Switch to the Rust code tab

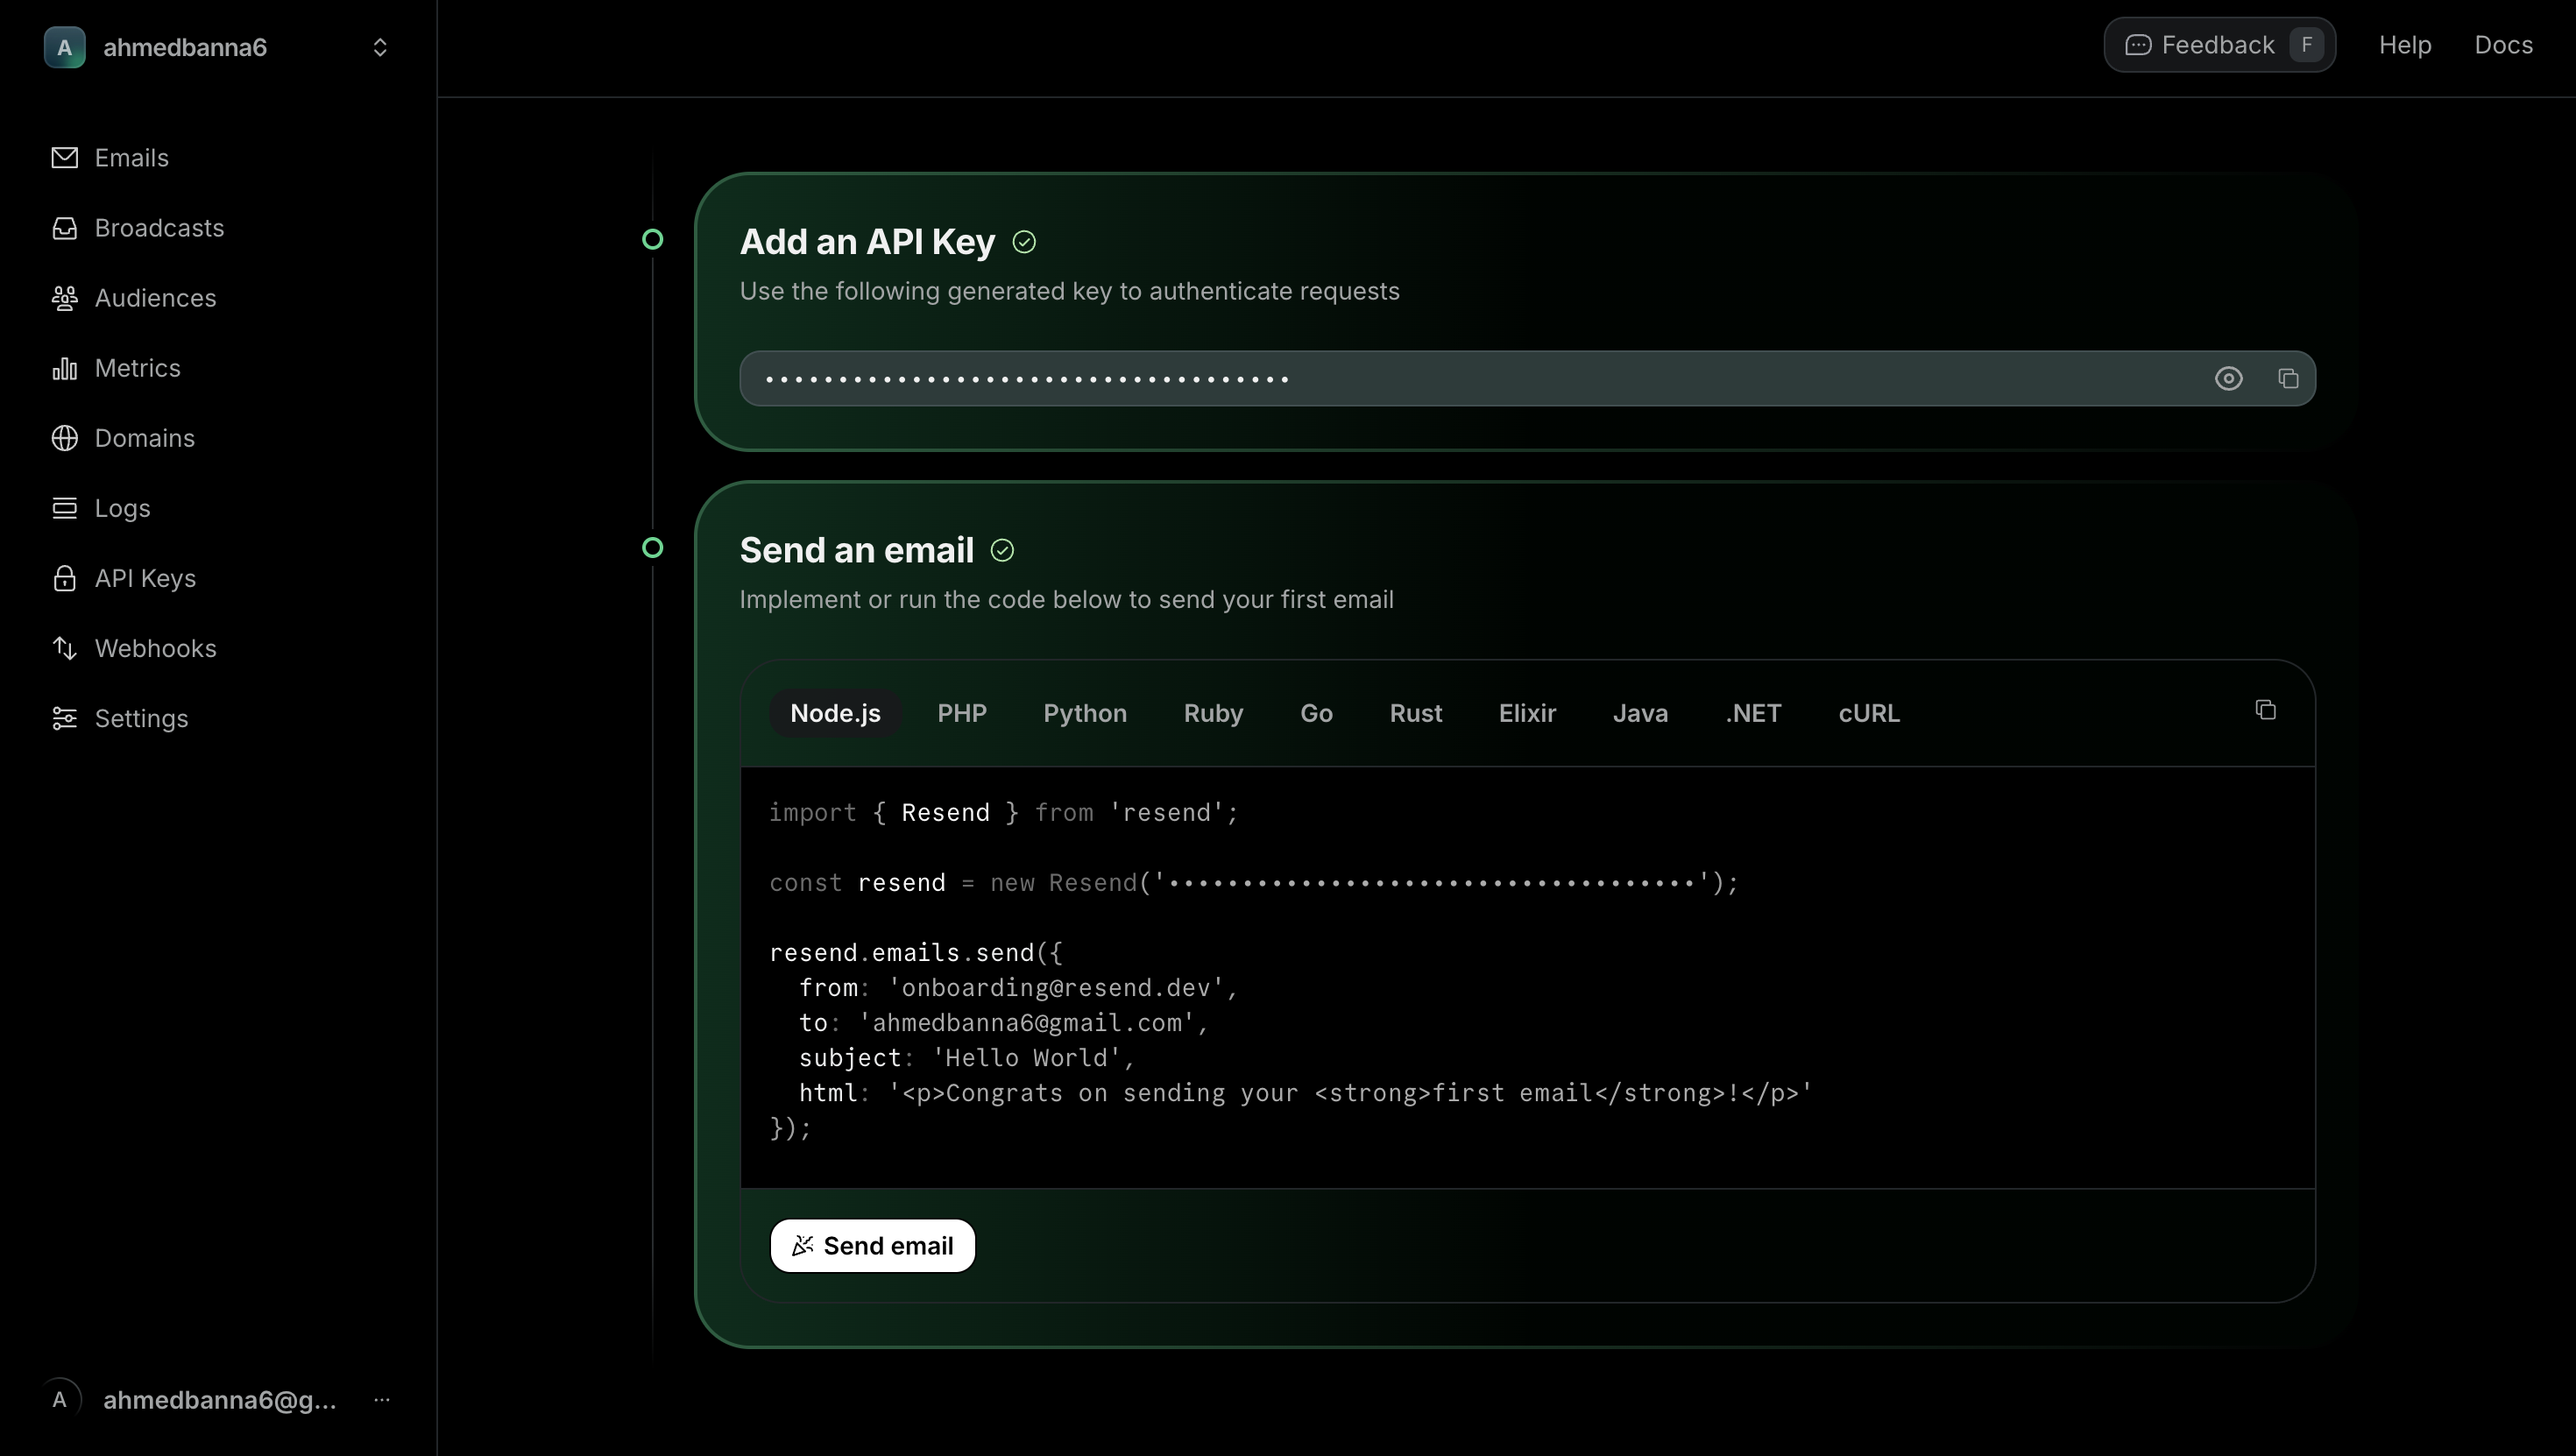tap(1416, 713)
